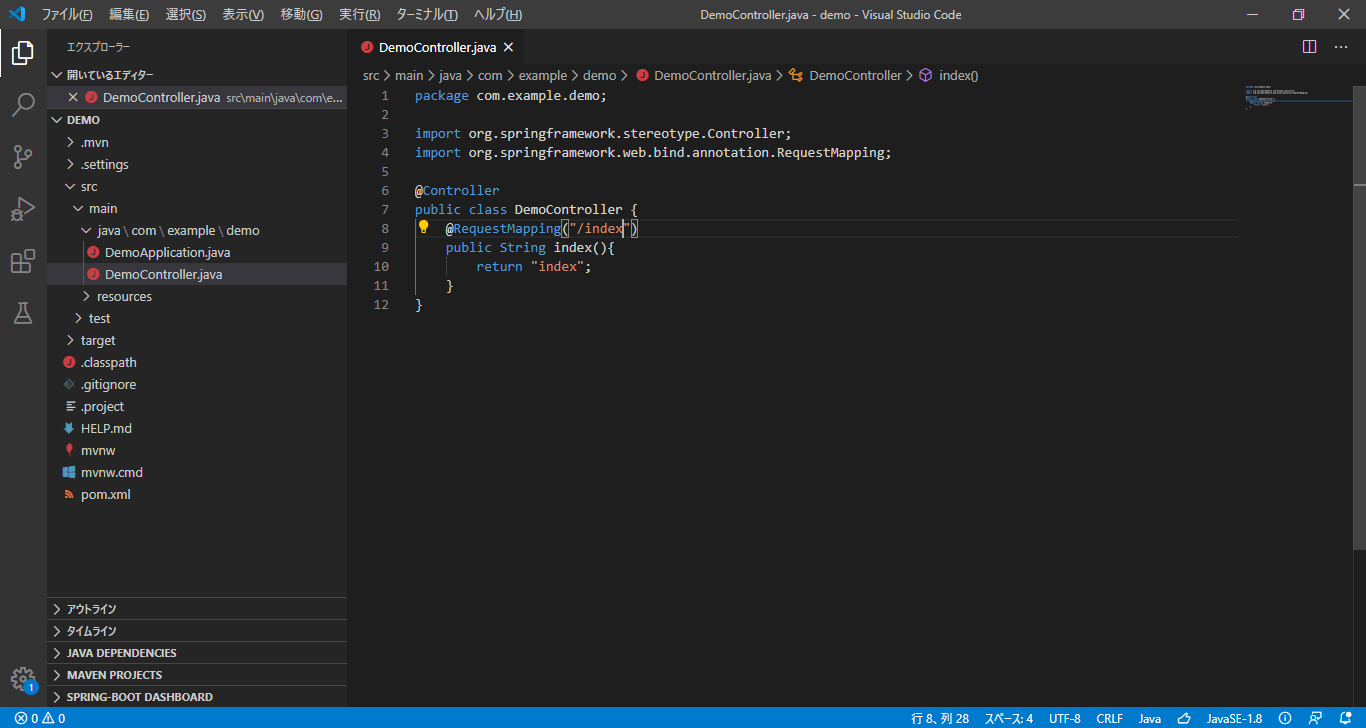The image size is (1366, 728).
Task: Click the feedback icon in status bar
Action: [x=1317, y=718]
